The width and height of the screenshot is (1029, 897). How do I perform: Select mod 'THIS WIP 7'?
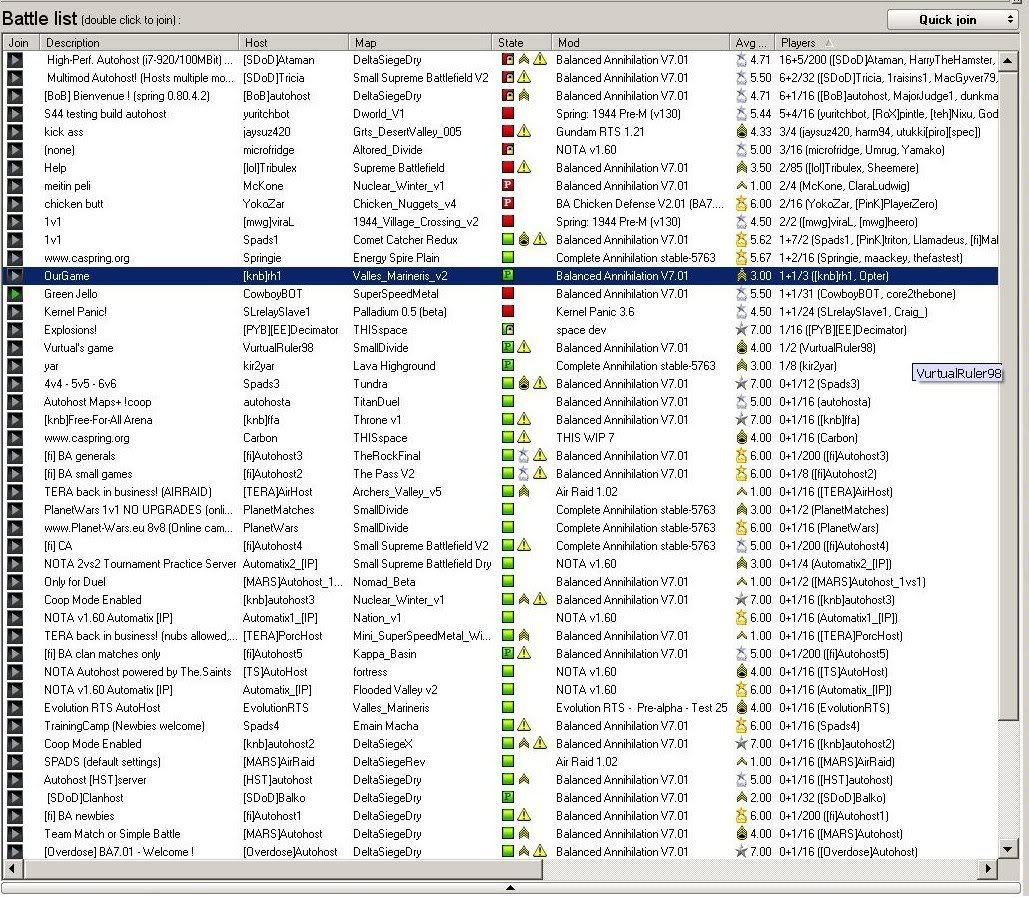[585, 438]
